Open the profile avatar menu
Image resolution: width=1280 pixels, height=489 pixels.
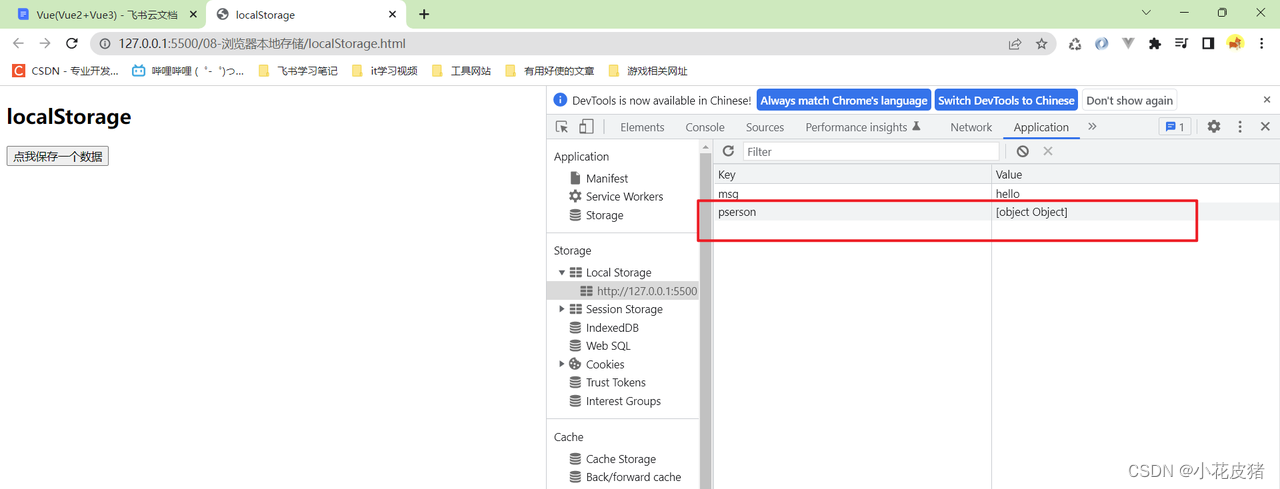click(x=1235, y=43)
